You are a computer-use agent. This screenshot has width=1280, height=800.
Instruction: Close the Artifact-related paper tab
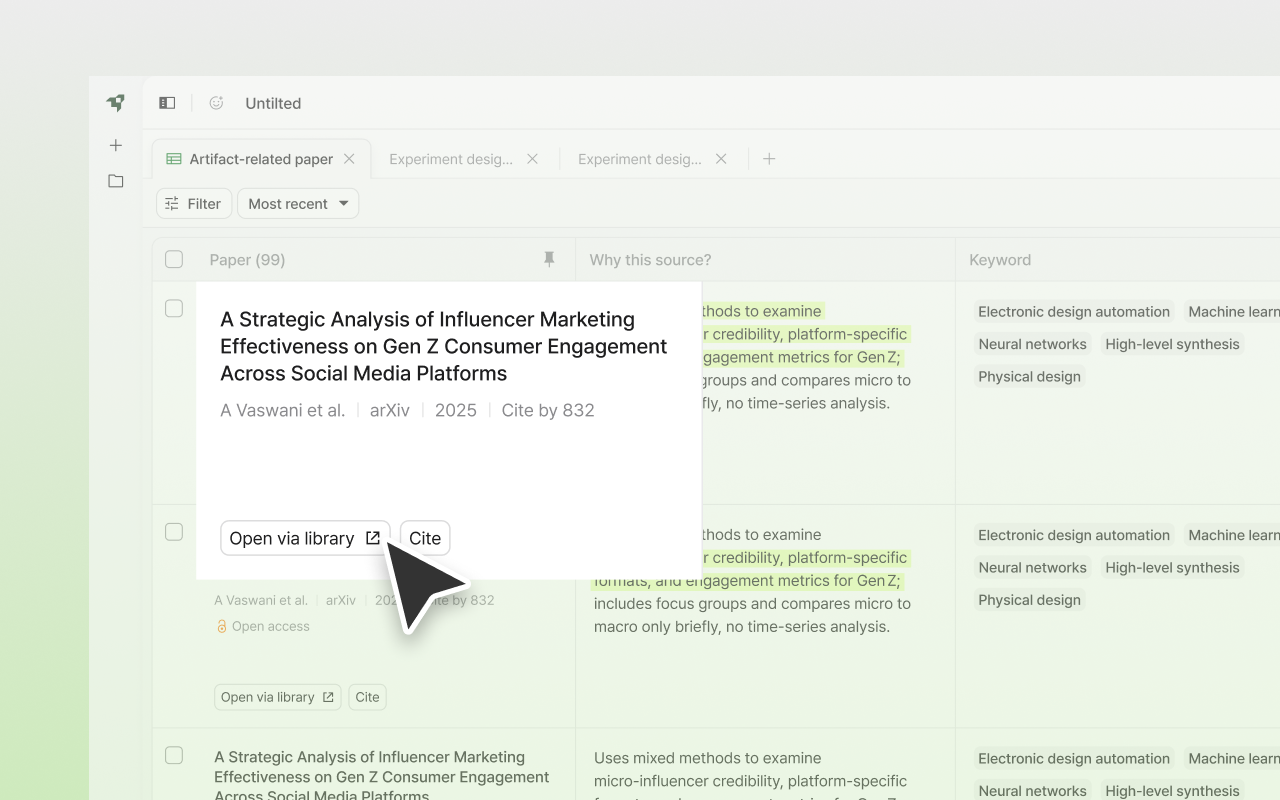pyautogui.click(x=349, y=159)
